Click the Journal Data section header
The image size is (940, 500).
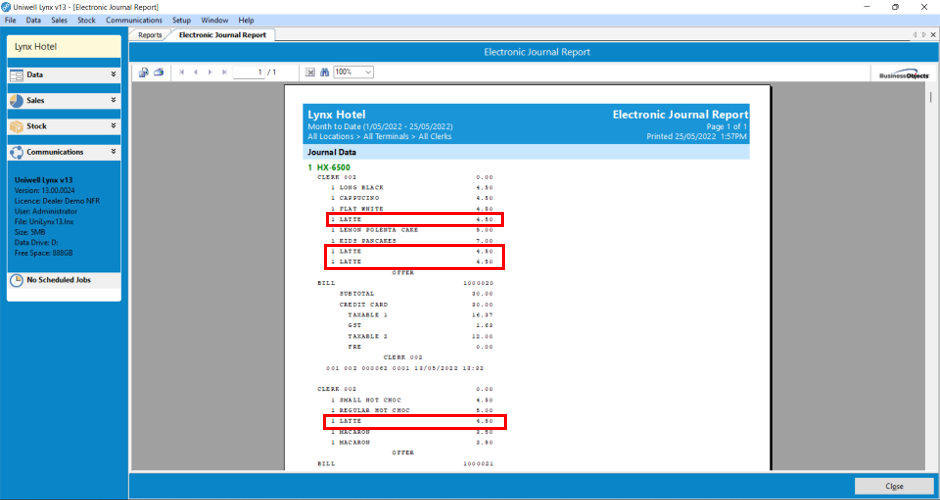(526, 152)
